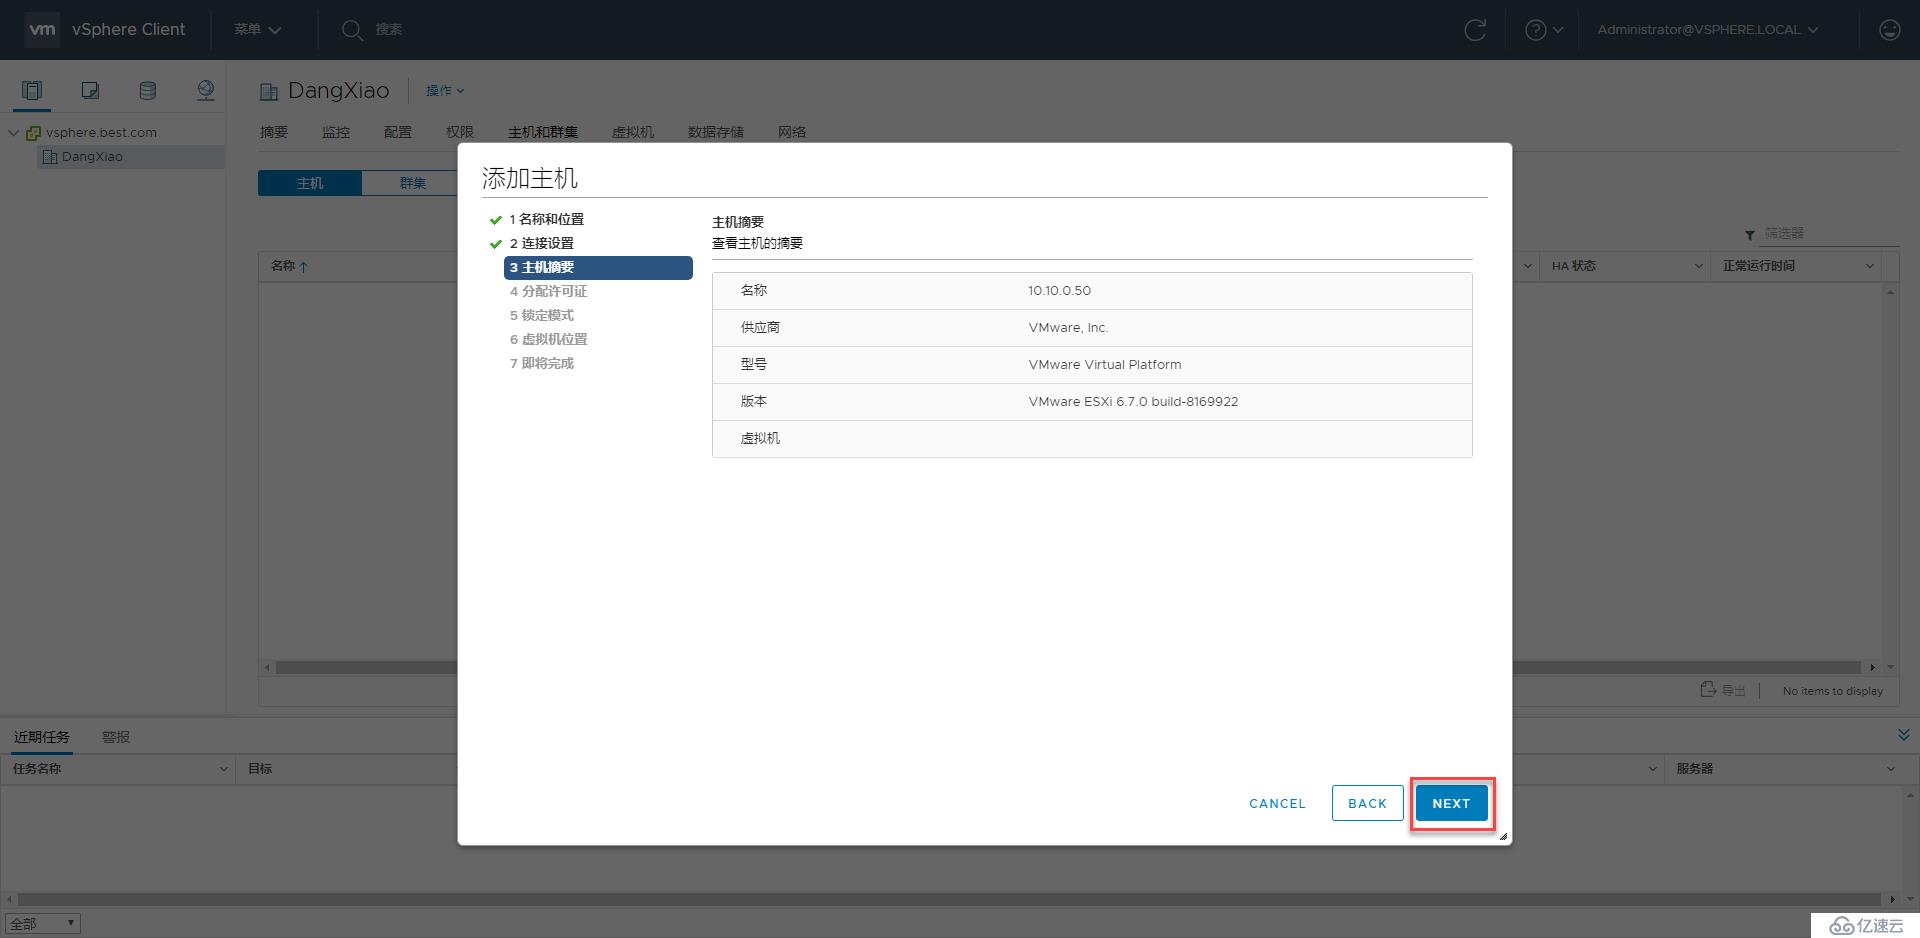Go to wizard step 1 名称和位置
This screenshot has width=1920, height=938.
546,219
